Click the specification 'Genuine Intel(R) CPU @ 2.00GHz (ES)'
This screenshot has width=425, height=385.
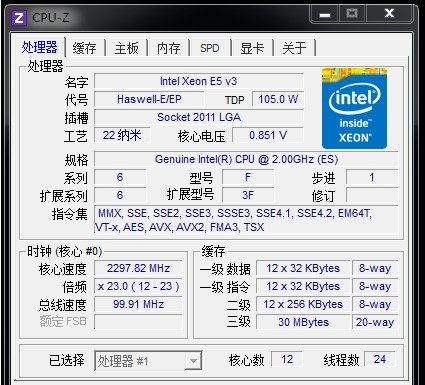[x=246, y=159]
